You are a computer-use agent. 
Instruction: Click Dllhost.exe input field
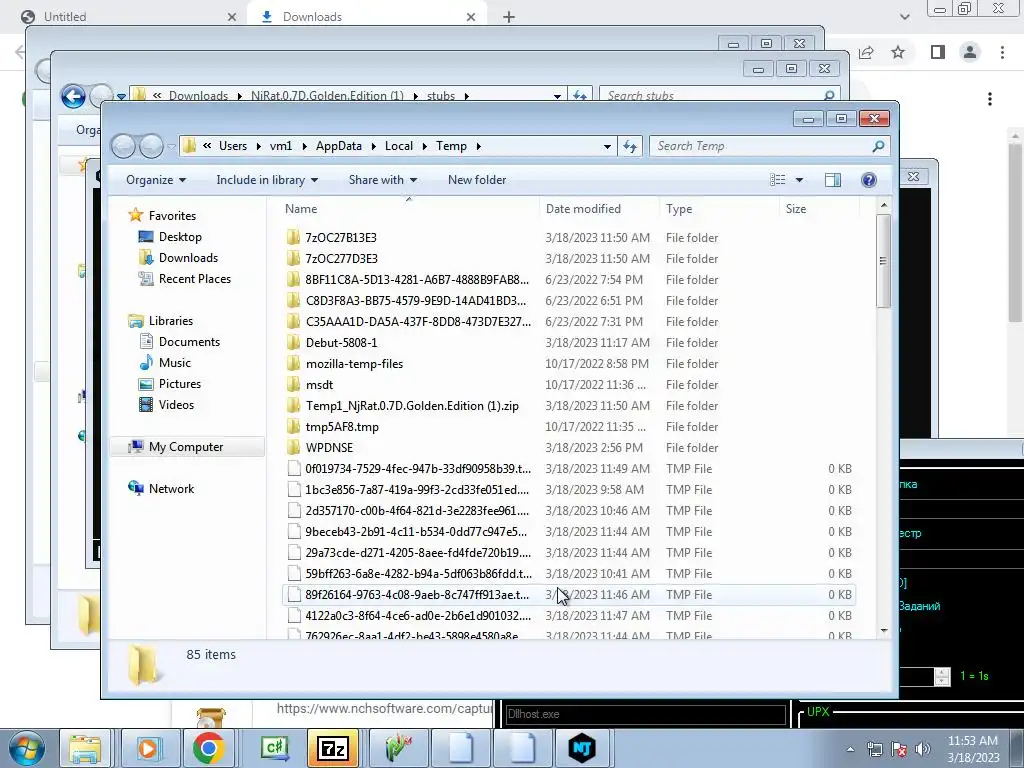(645, 714)
